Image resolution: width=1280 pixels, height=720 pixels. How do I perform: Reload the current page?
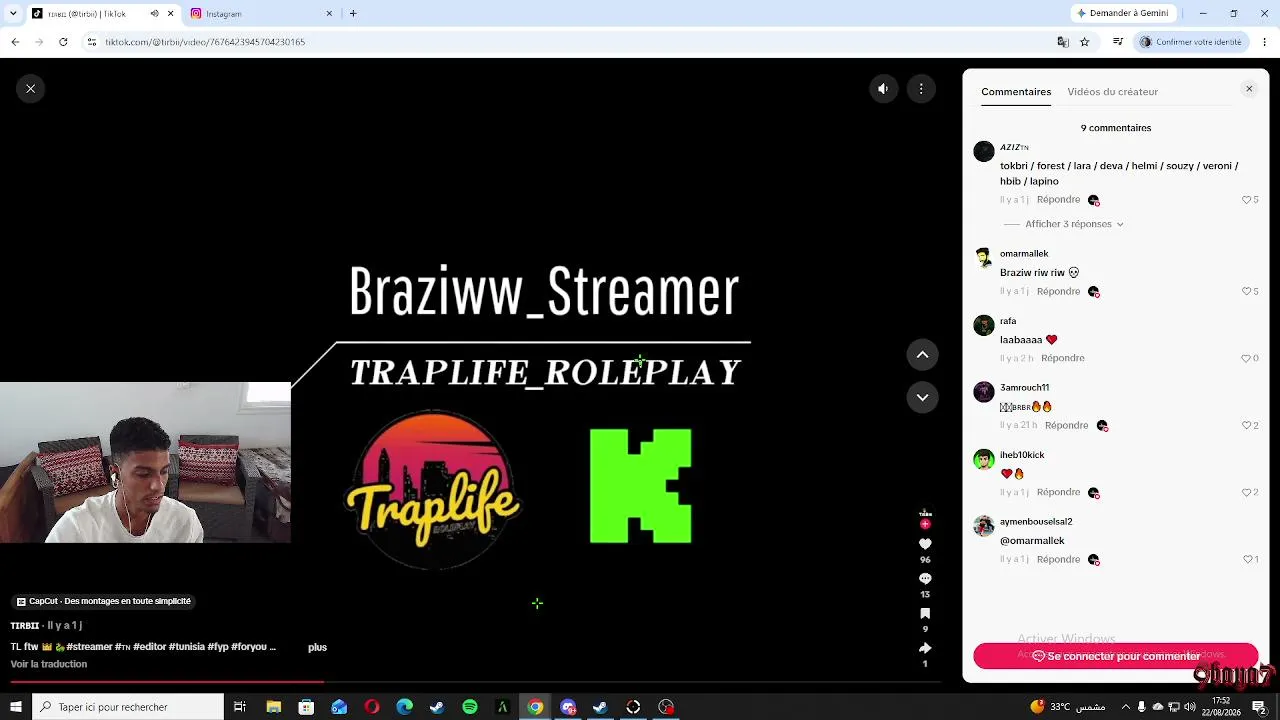click(x=63, y=42)
